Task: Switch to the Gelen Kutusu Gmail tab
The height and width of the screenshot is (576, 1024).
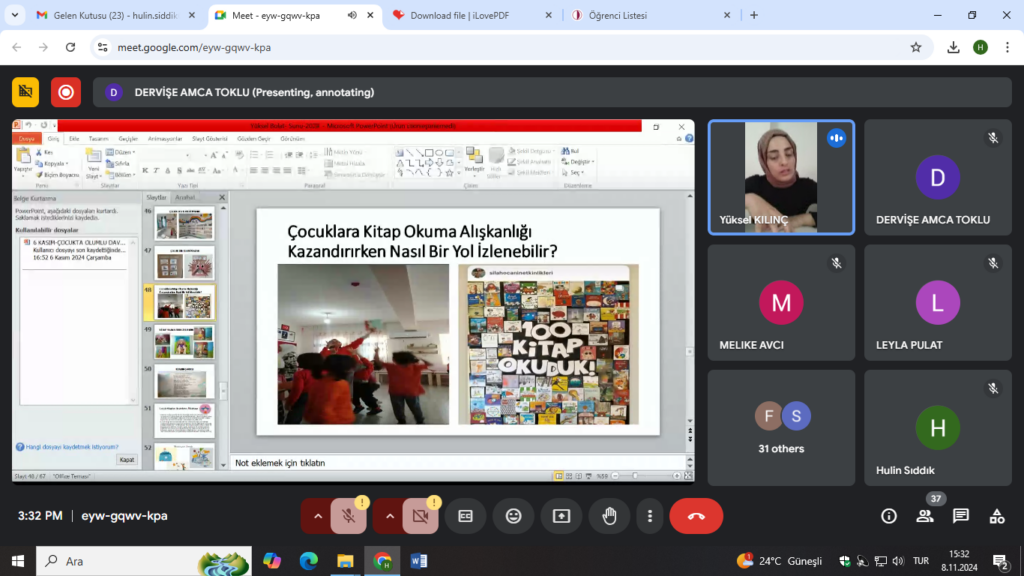Action: [110, 15]
